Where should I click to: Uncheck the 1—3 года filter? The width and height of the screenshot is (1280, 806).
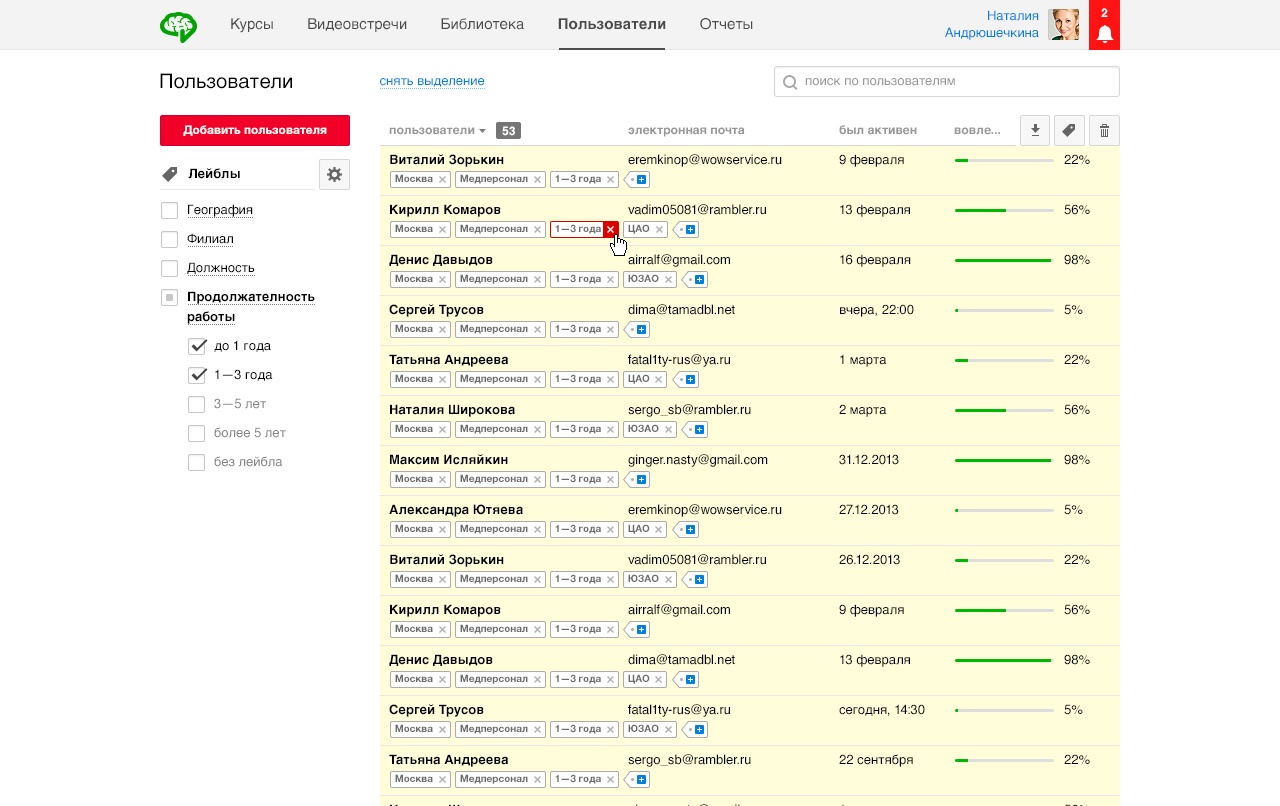[x=196, y=375]
